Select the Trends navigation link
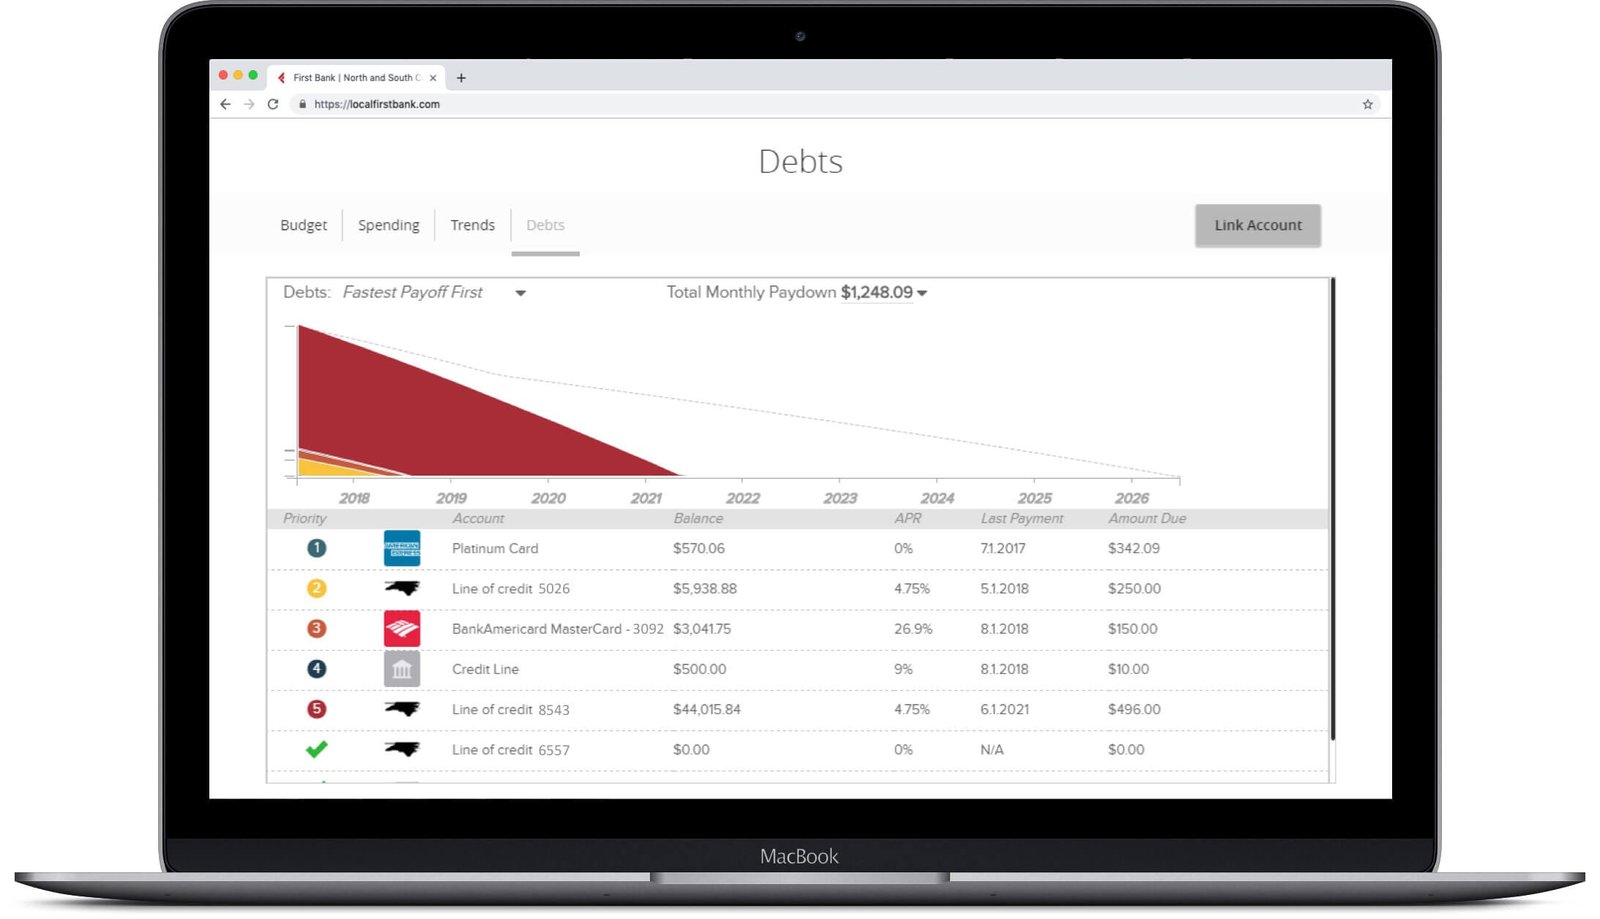Screen dimensions: 1600x919 (x=472, y=225)
